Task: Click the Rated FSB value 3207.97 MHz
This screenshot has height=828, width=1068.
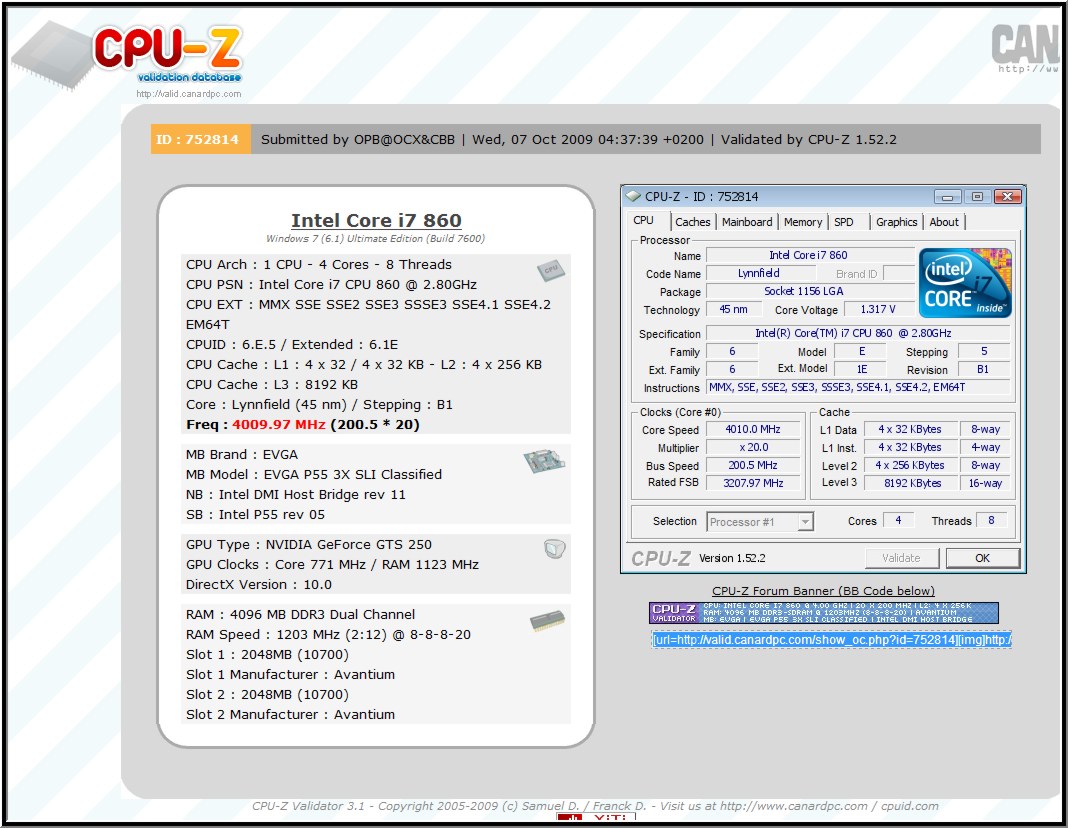Action: (x=753, y=483)
